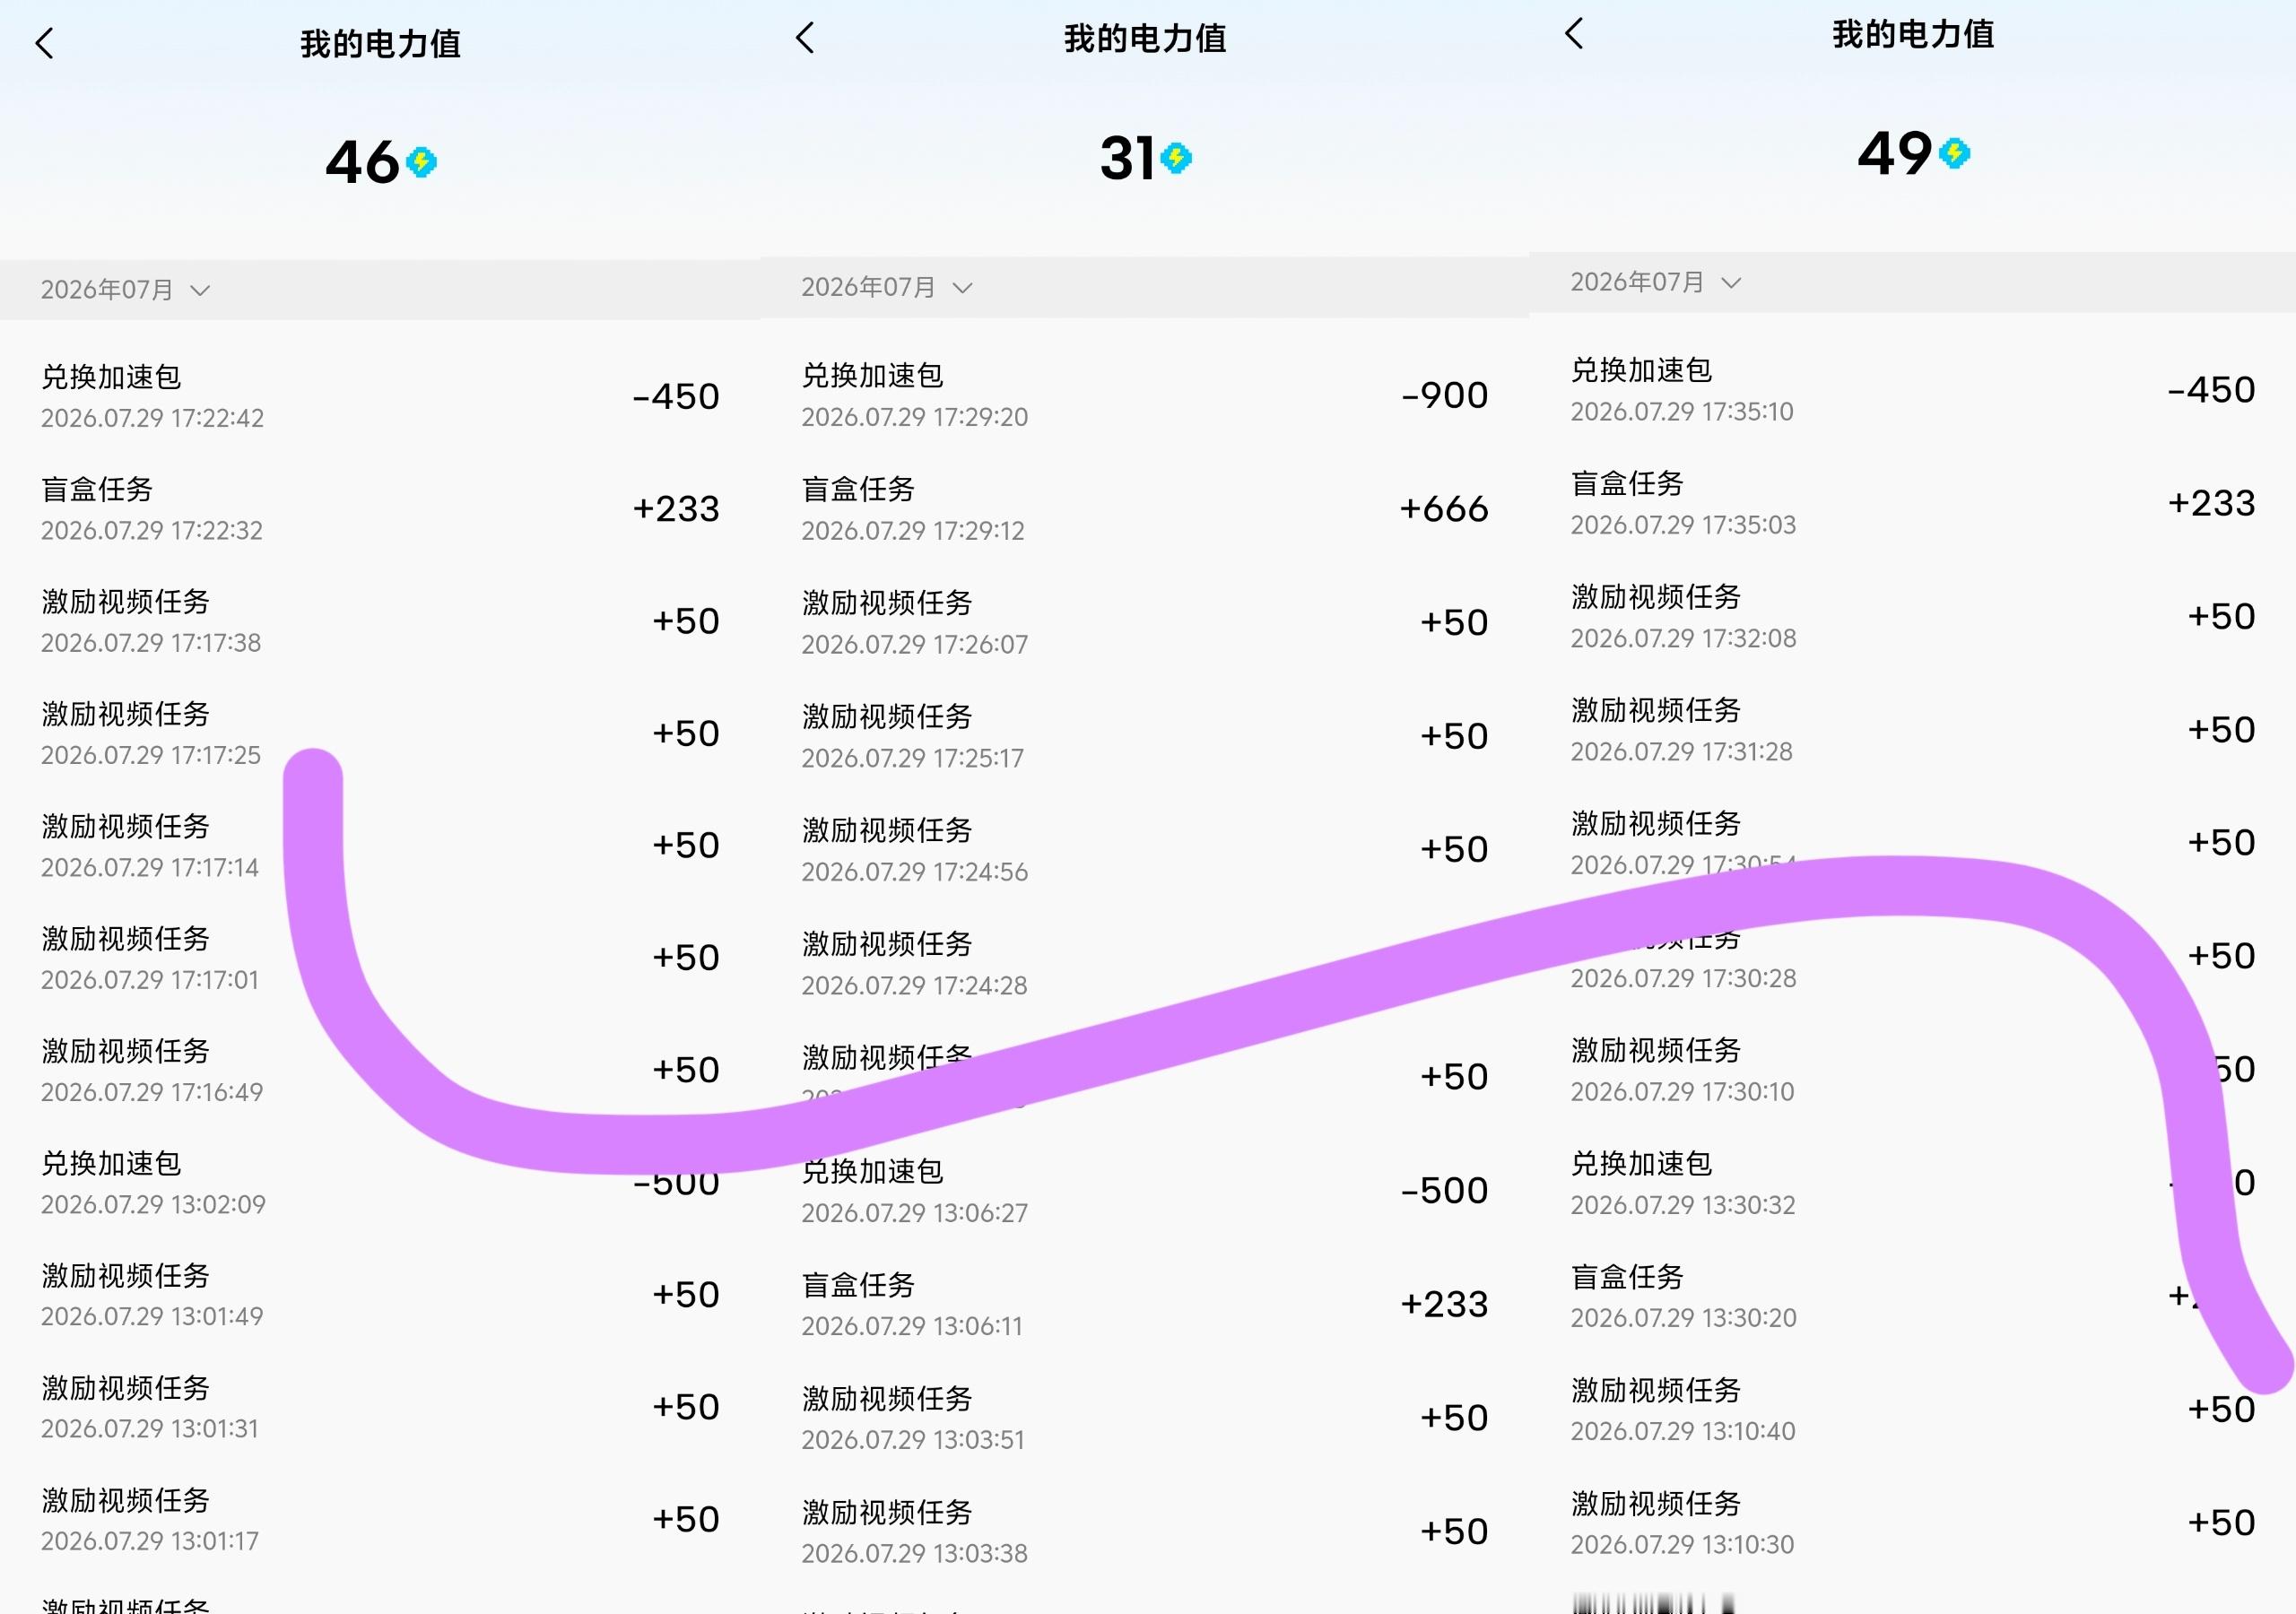This screenshot has height=1614, width=2296.
Task: Select the 激励视频任务 entry at 17:26:07
Action: click(x=1145, y=623)
